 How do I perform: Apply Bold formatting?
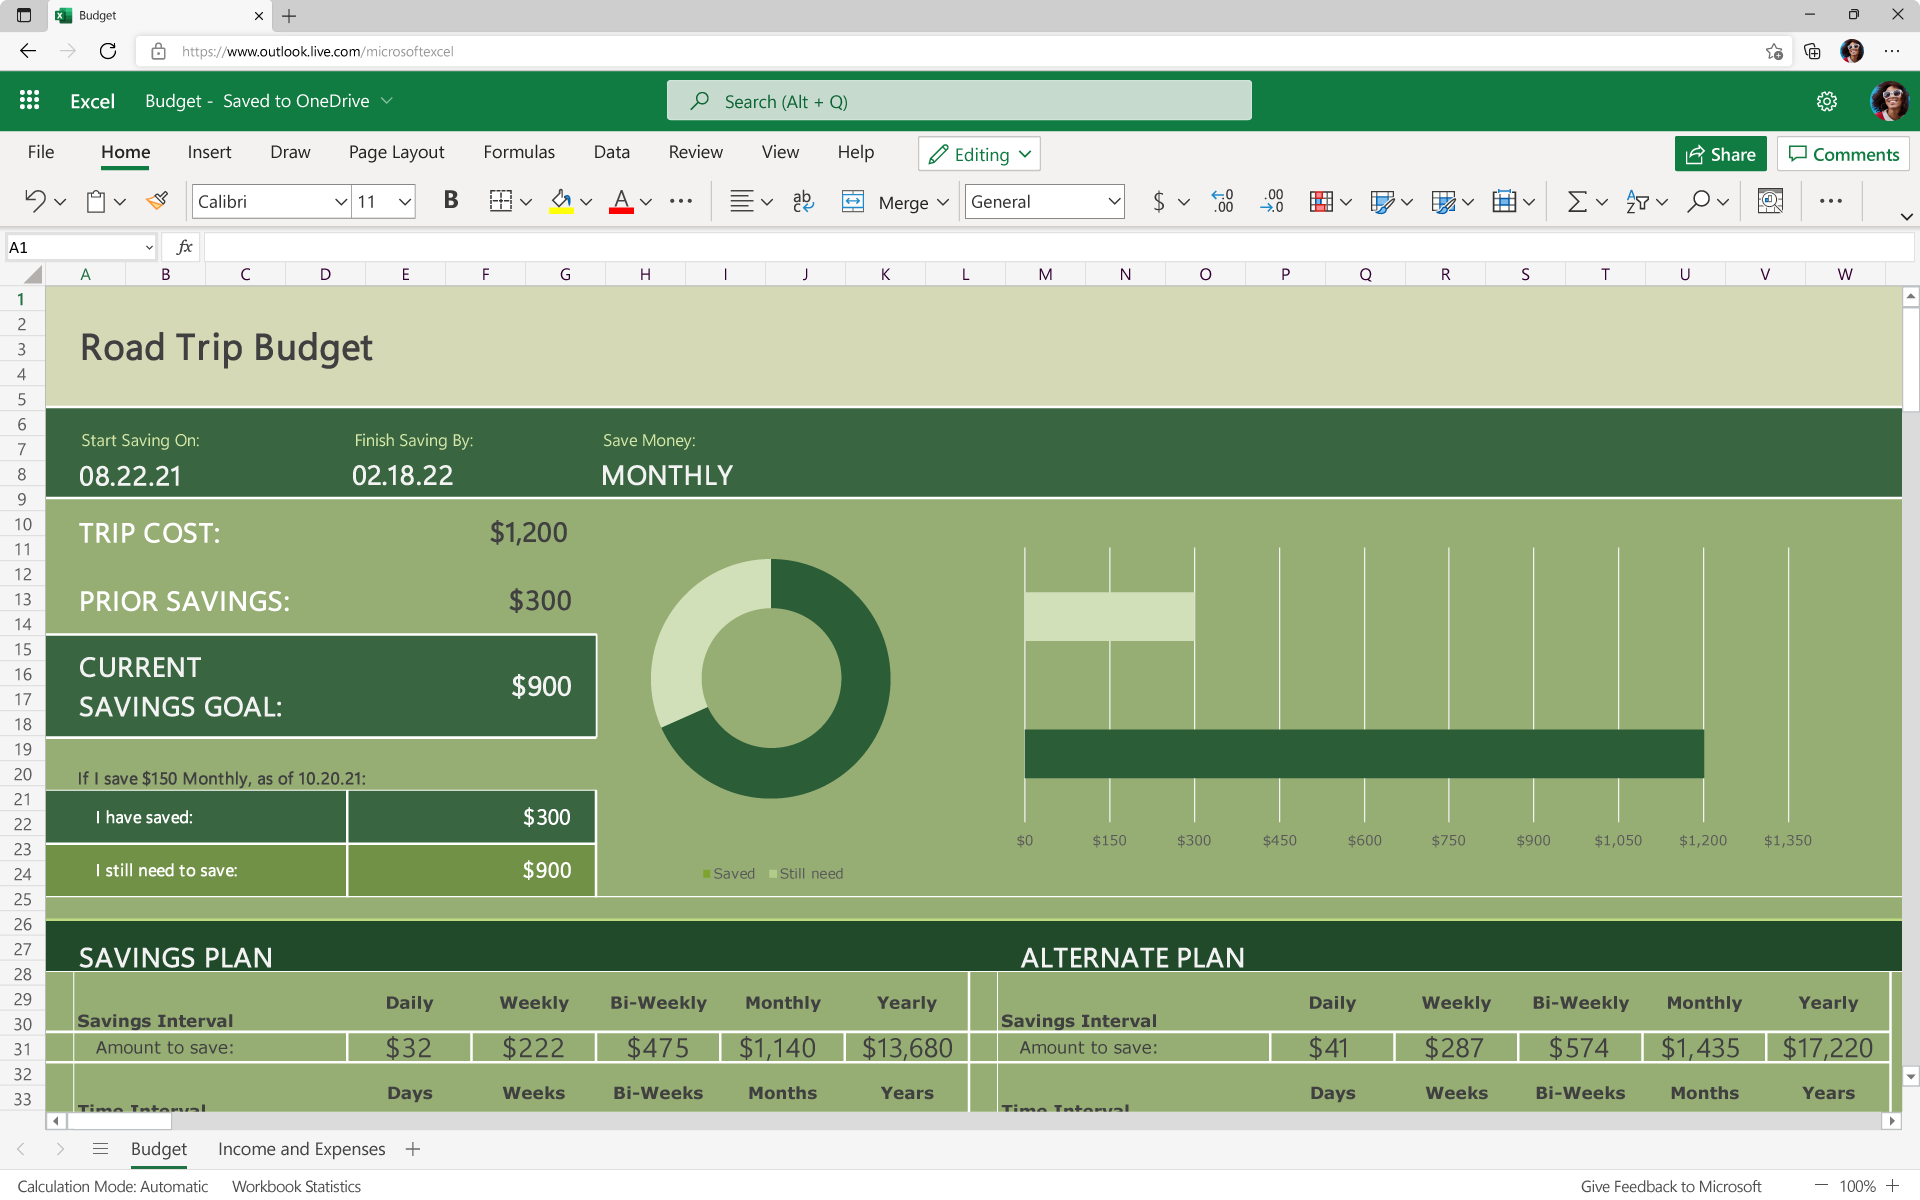coord(450,200)
